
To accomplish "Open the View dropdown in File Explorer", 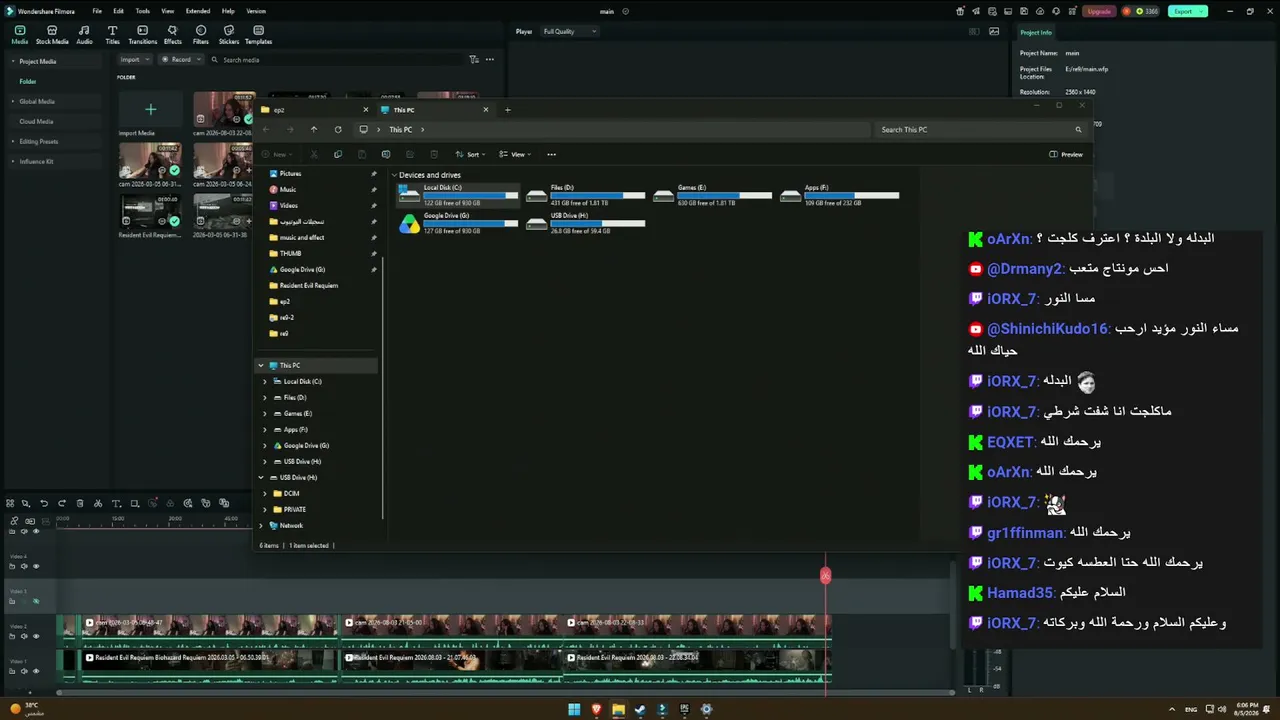I will (515, 154).
